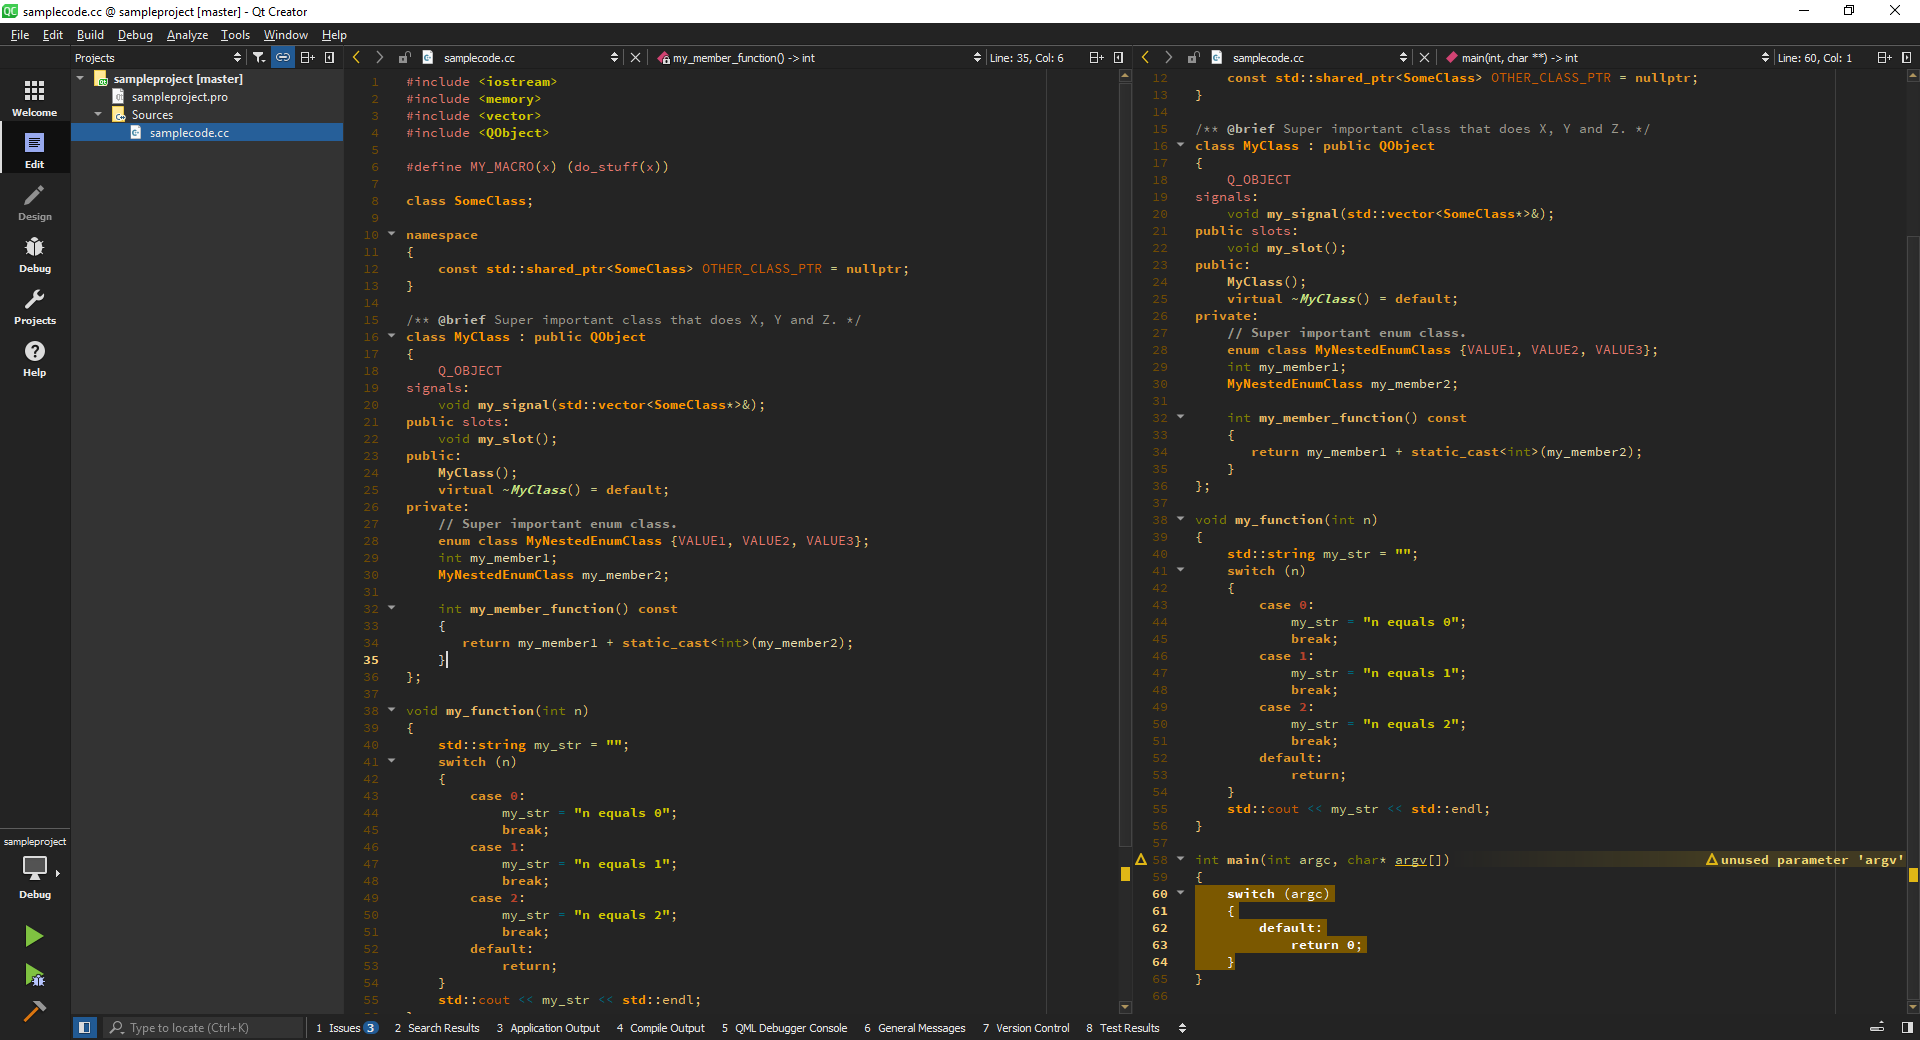Switch to Edit mode

[35, 150]
